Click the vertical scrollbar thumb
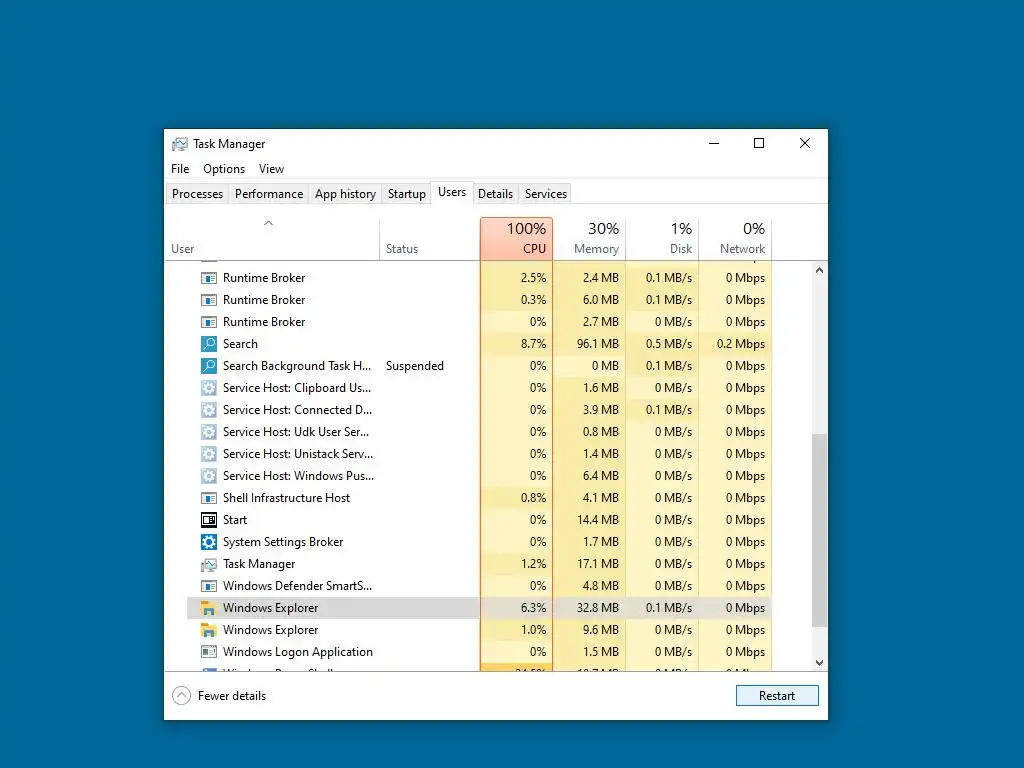This screenshot has width=1024, height=768. coord(819,530)
